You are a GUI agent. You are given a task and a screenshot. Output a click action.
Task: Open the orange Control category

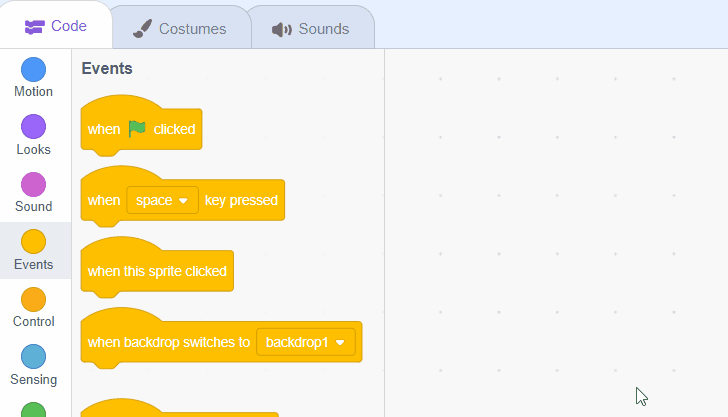pos(33,300)
